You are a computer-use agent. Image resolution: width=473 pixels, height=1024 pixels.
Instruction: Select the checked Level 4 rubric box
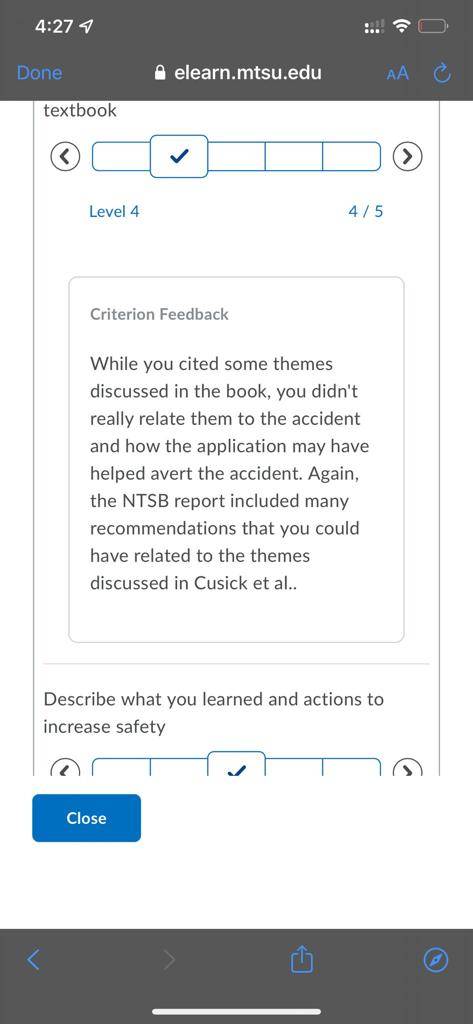tap(179, 156)
